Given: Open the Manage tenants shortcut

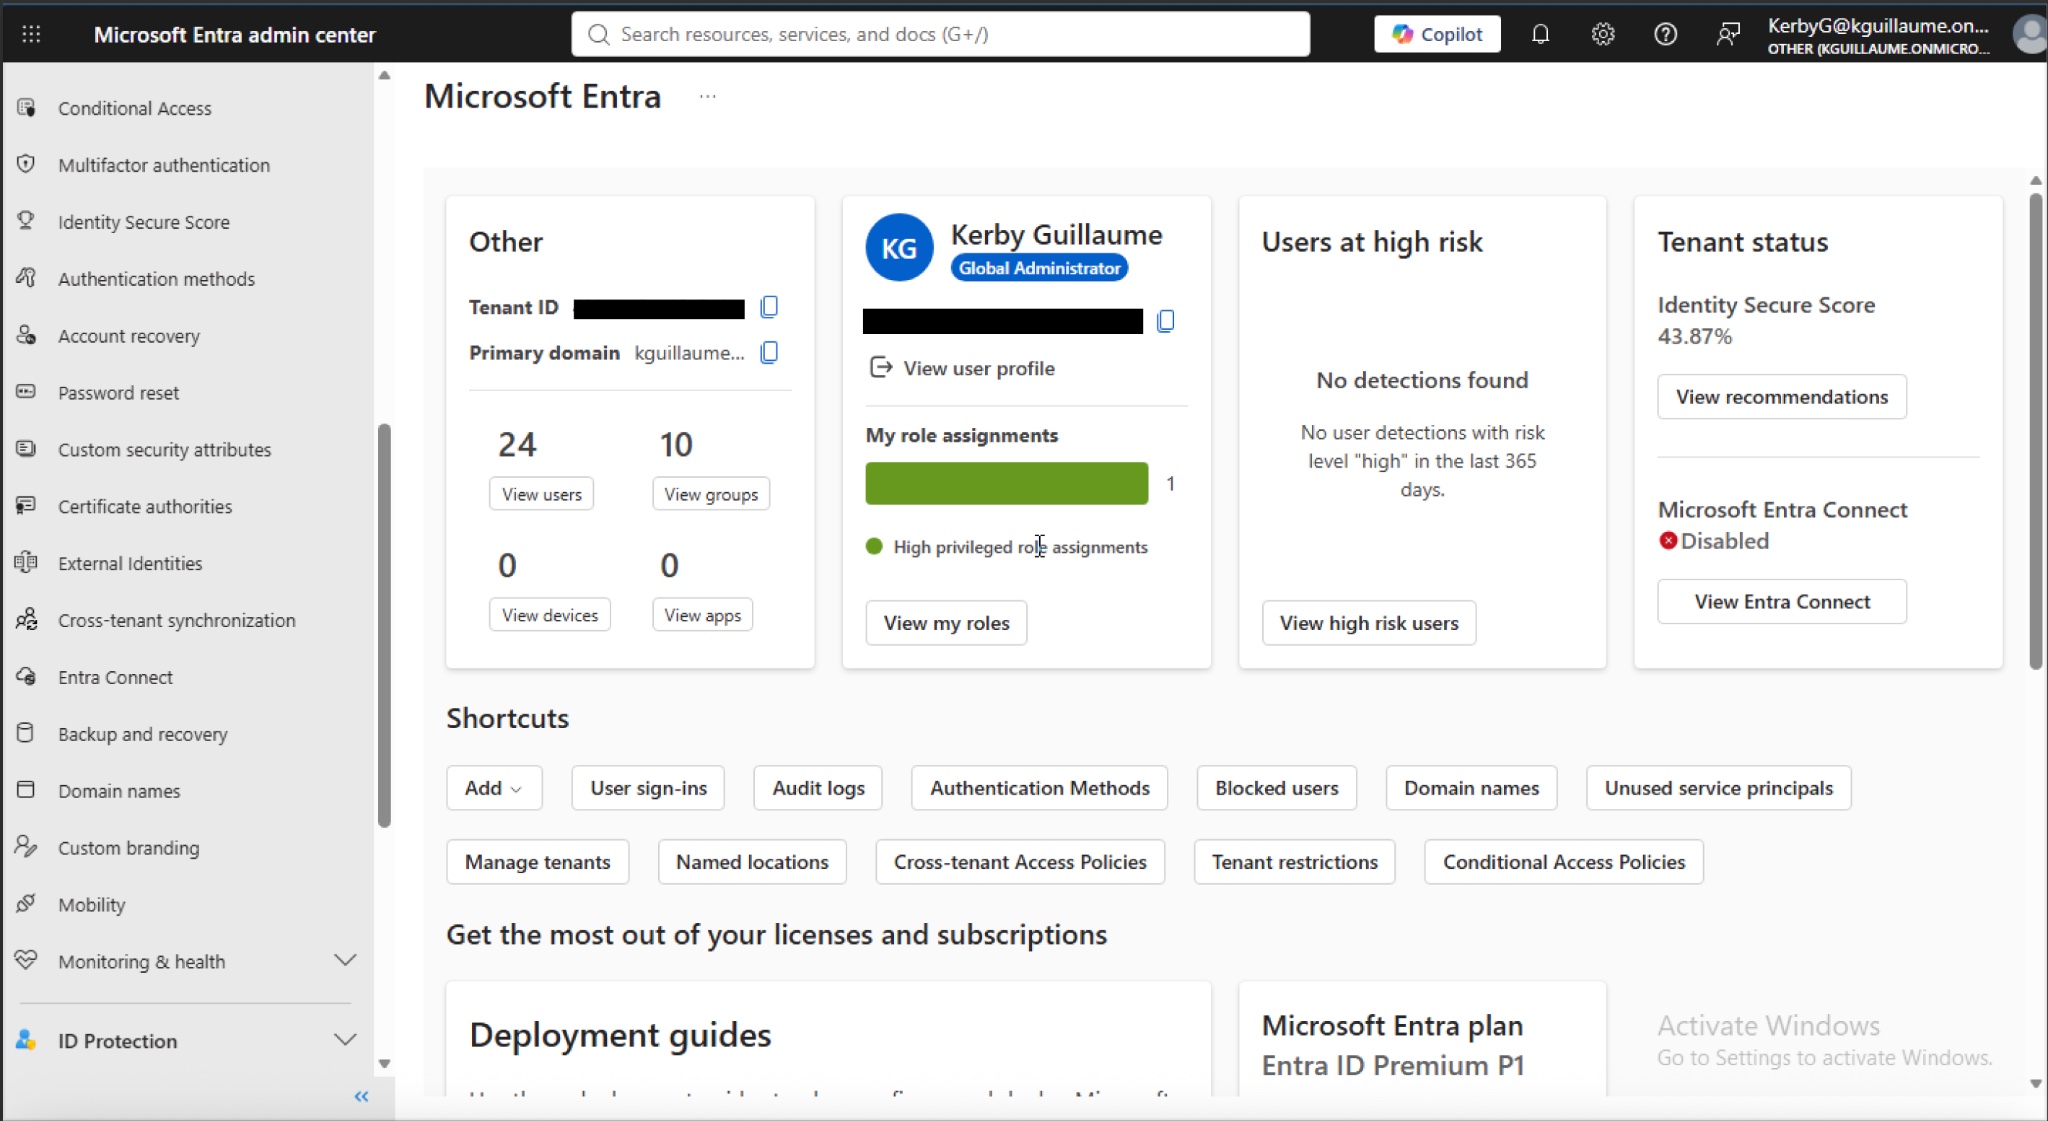Looking at the screenshot, I should [537, 862].
